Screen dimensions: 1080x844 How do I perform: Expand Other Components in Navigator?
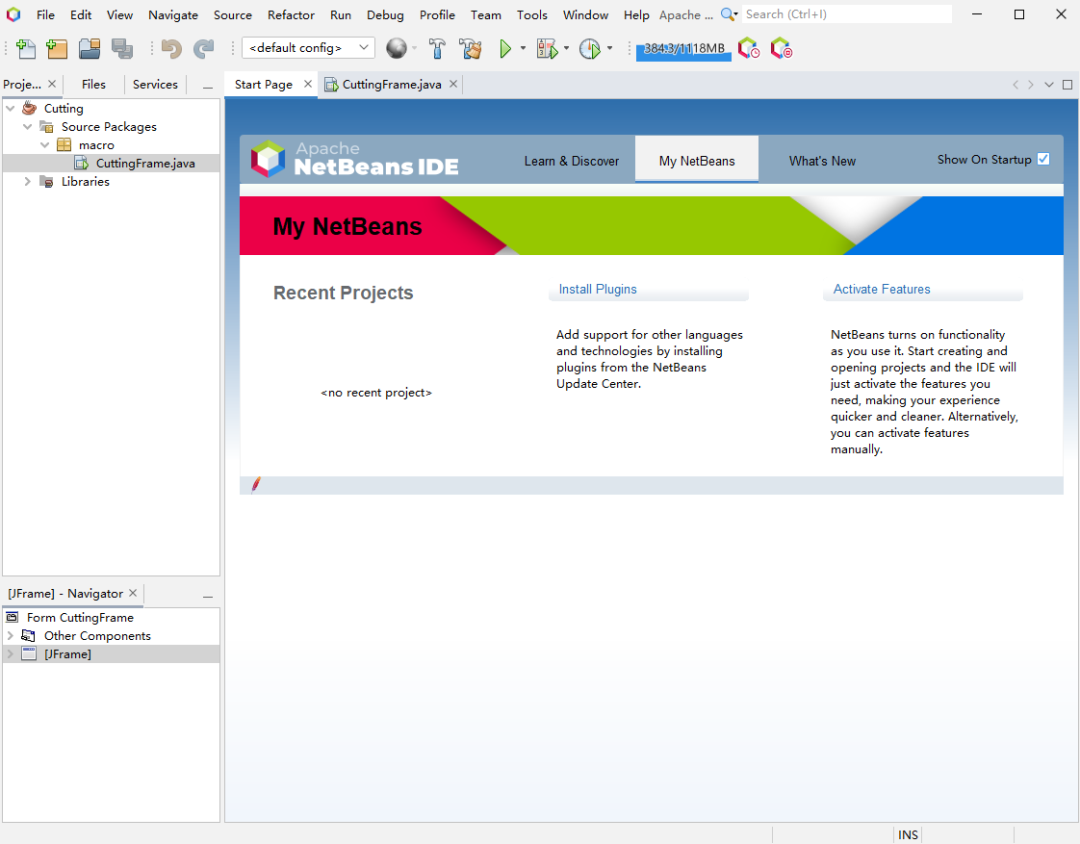click(x=10, y=635)
